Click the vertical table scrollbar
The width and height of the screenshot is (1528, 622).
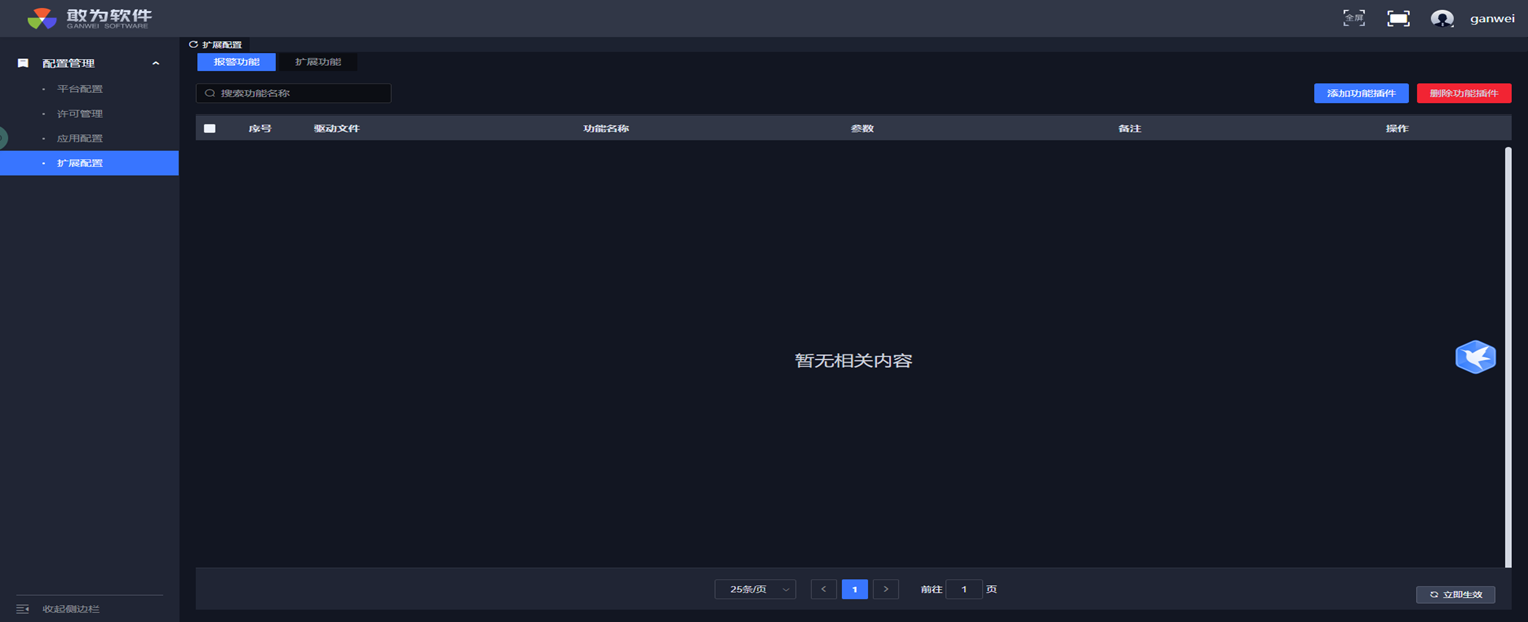pyautogui.click(x=1508, y=357)
